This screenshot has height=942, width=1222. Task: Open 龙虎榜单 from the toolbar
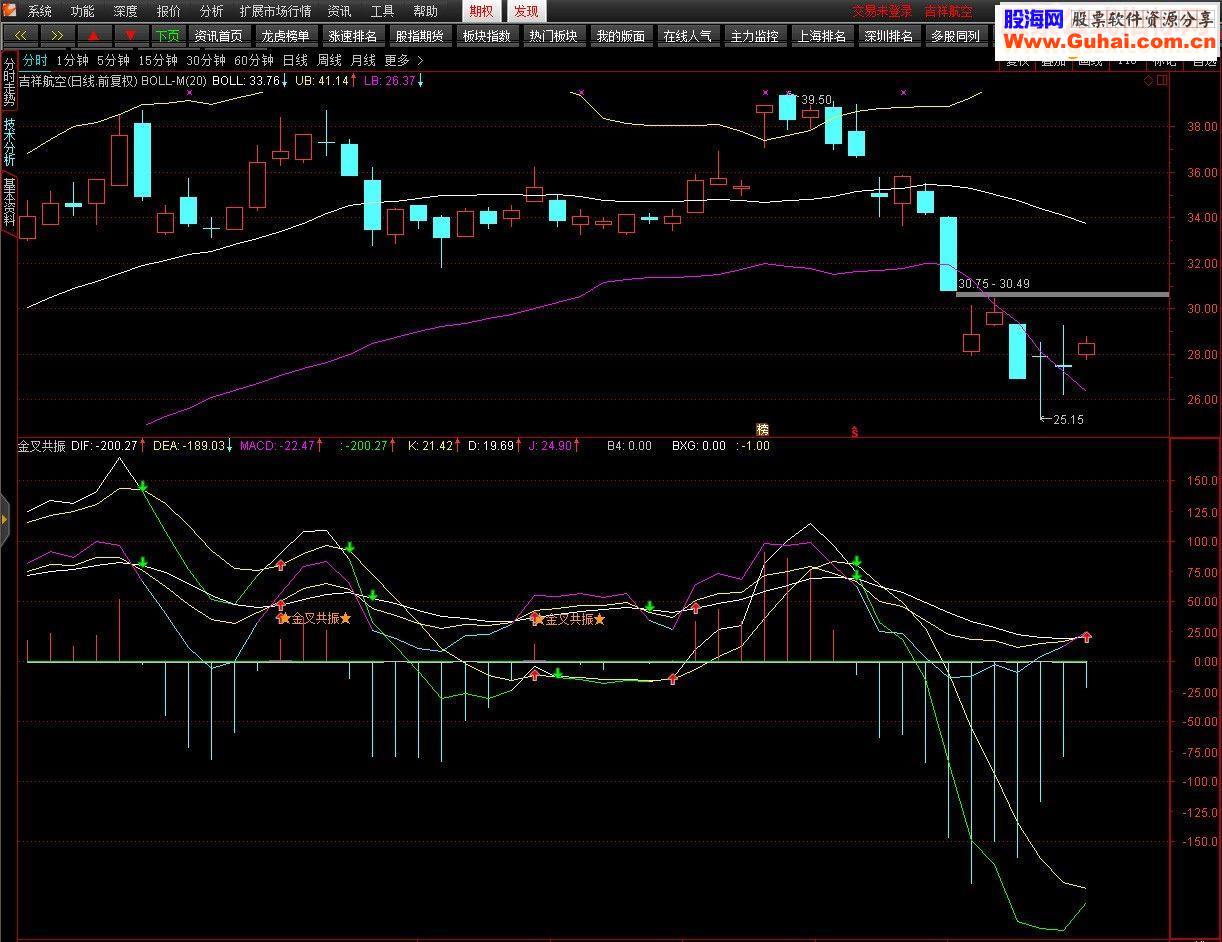pos(285,36)
